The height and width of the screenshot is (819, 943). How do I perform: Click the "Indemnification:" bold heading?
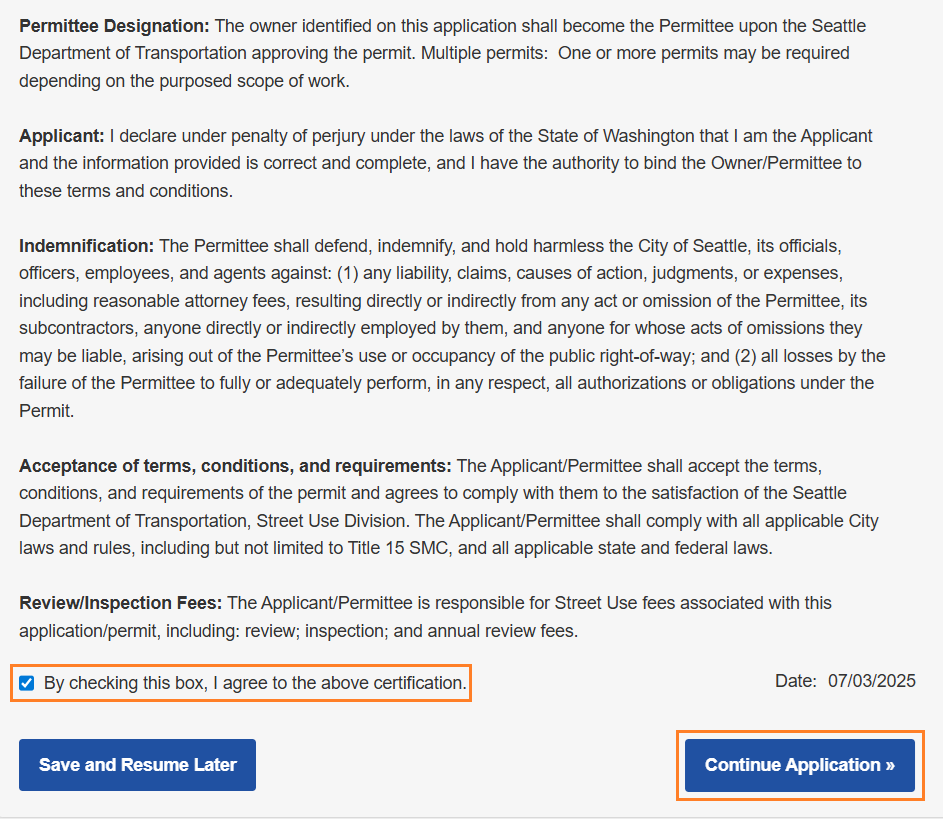pyautogui.click(x=87, y=245)
